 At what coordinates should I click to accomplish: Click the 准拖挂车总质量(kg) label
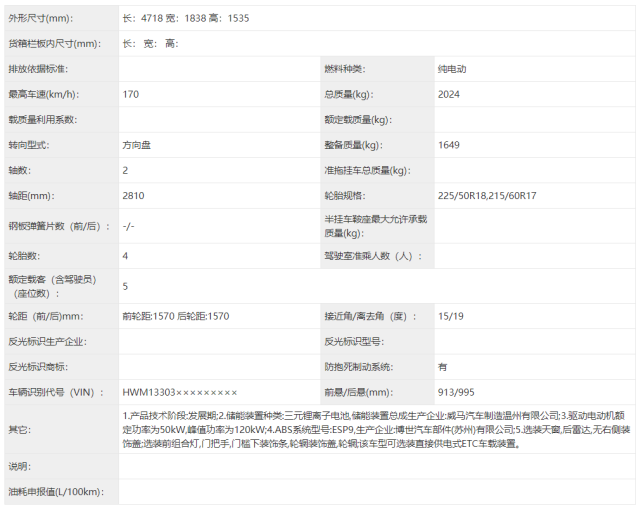[368, 170]
